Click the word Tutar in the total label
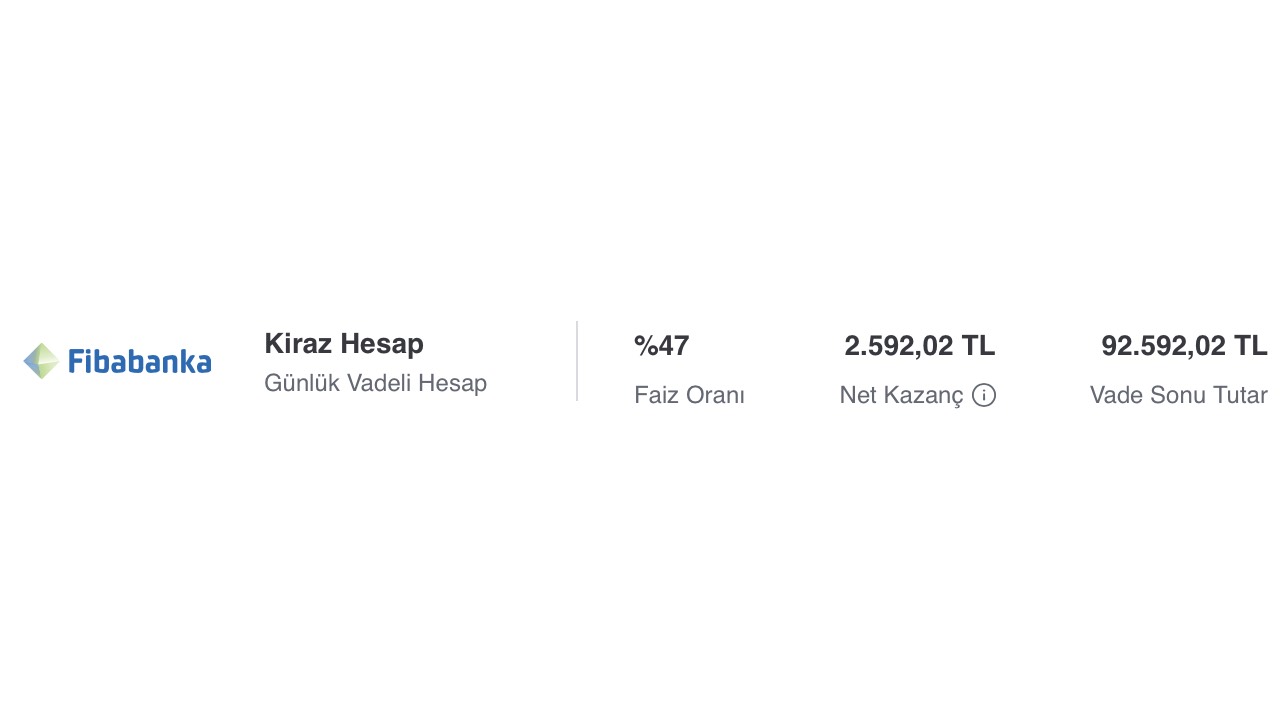Viewport: 1280px width, 720px height. point(1238,395)
